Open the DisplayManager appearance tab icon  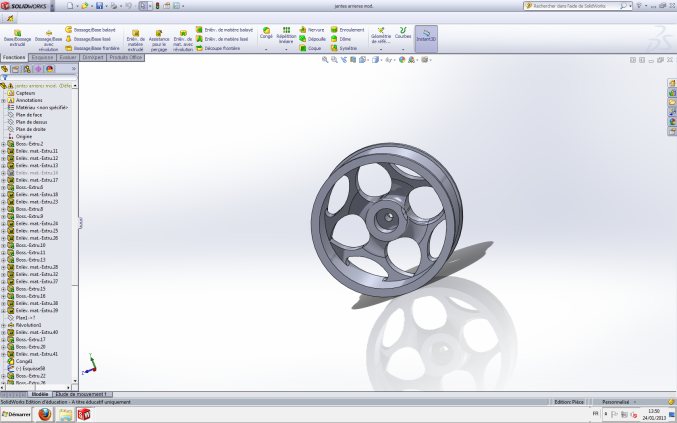(49, 69)
